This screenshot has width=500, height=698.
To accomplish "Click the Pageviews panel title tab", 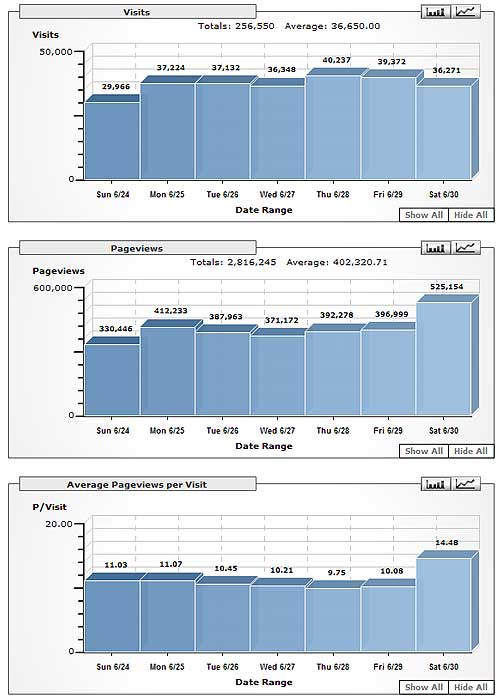I will pyautogui.click(x=138, y=248).
